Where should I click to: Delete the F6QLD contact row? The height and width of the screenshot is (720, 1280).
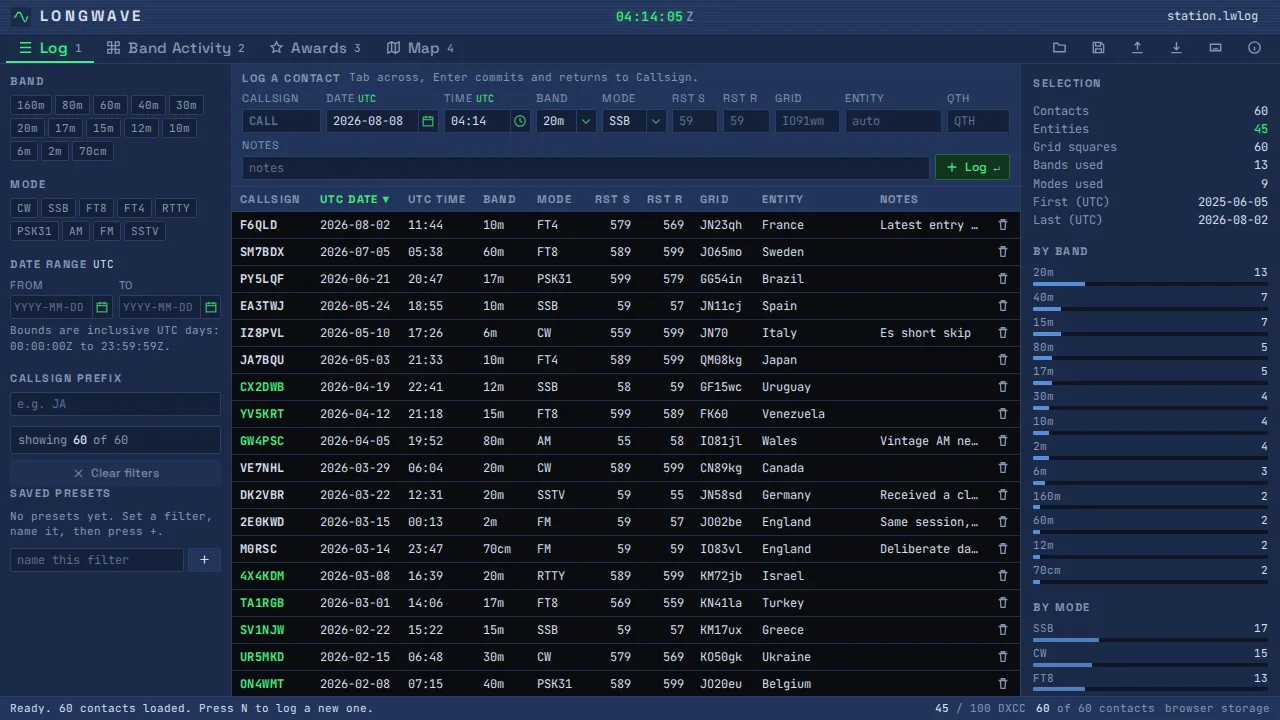[x=1003, y=225]
